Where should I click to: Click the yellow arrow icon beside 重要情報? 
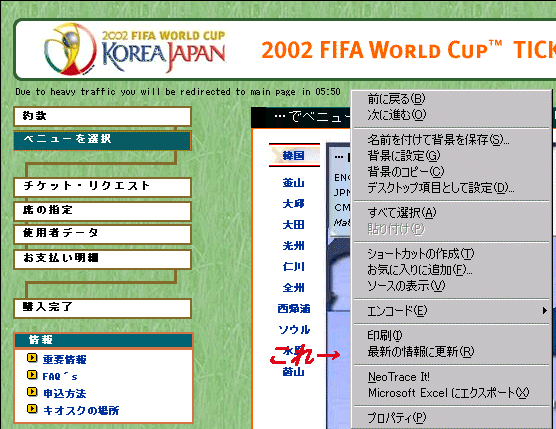click(32, 358)
